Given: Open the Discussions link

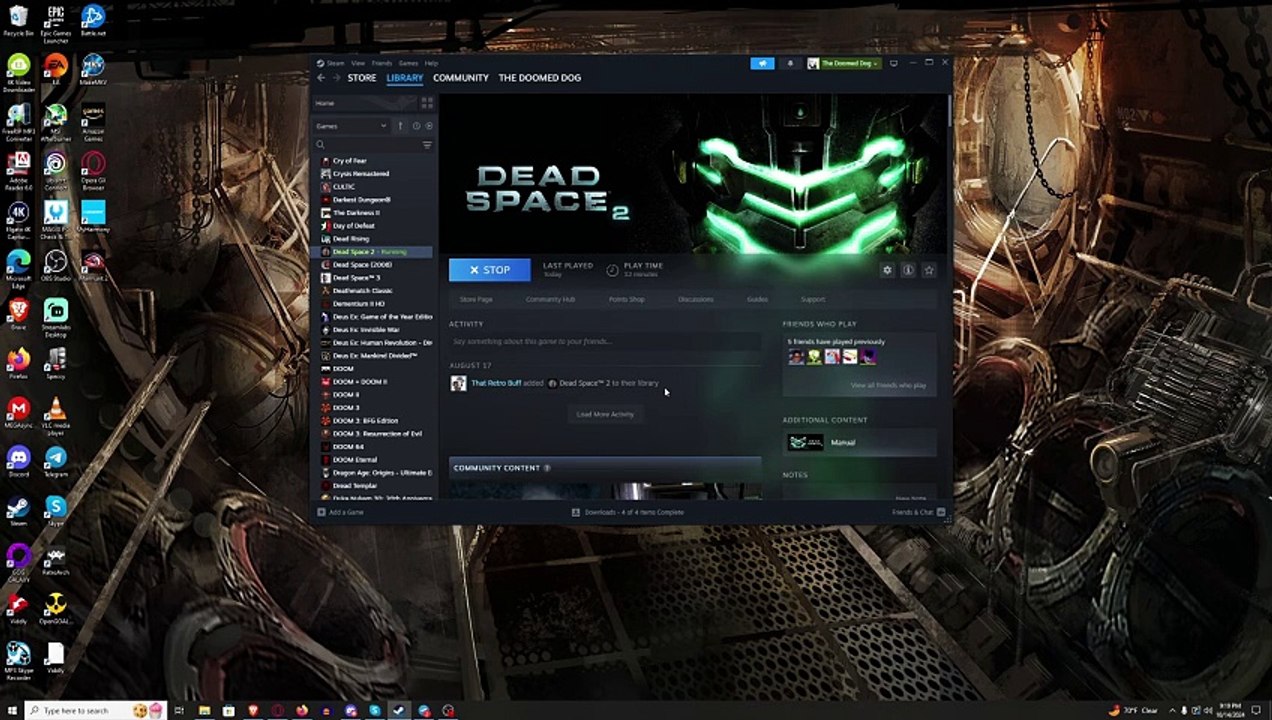Looking at the screenshot, I should (696, 299).
